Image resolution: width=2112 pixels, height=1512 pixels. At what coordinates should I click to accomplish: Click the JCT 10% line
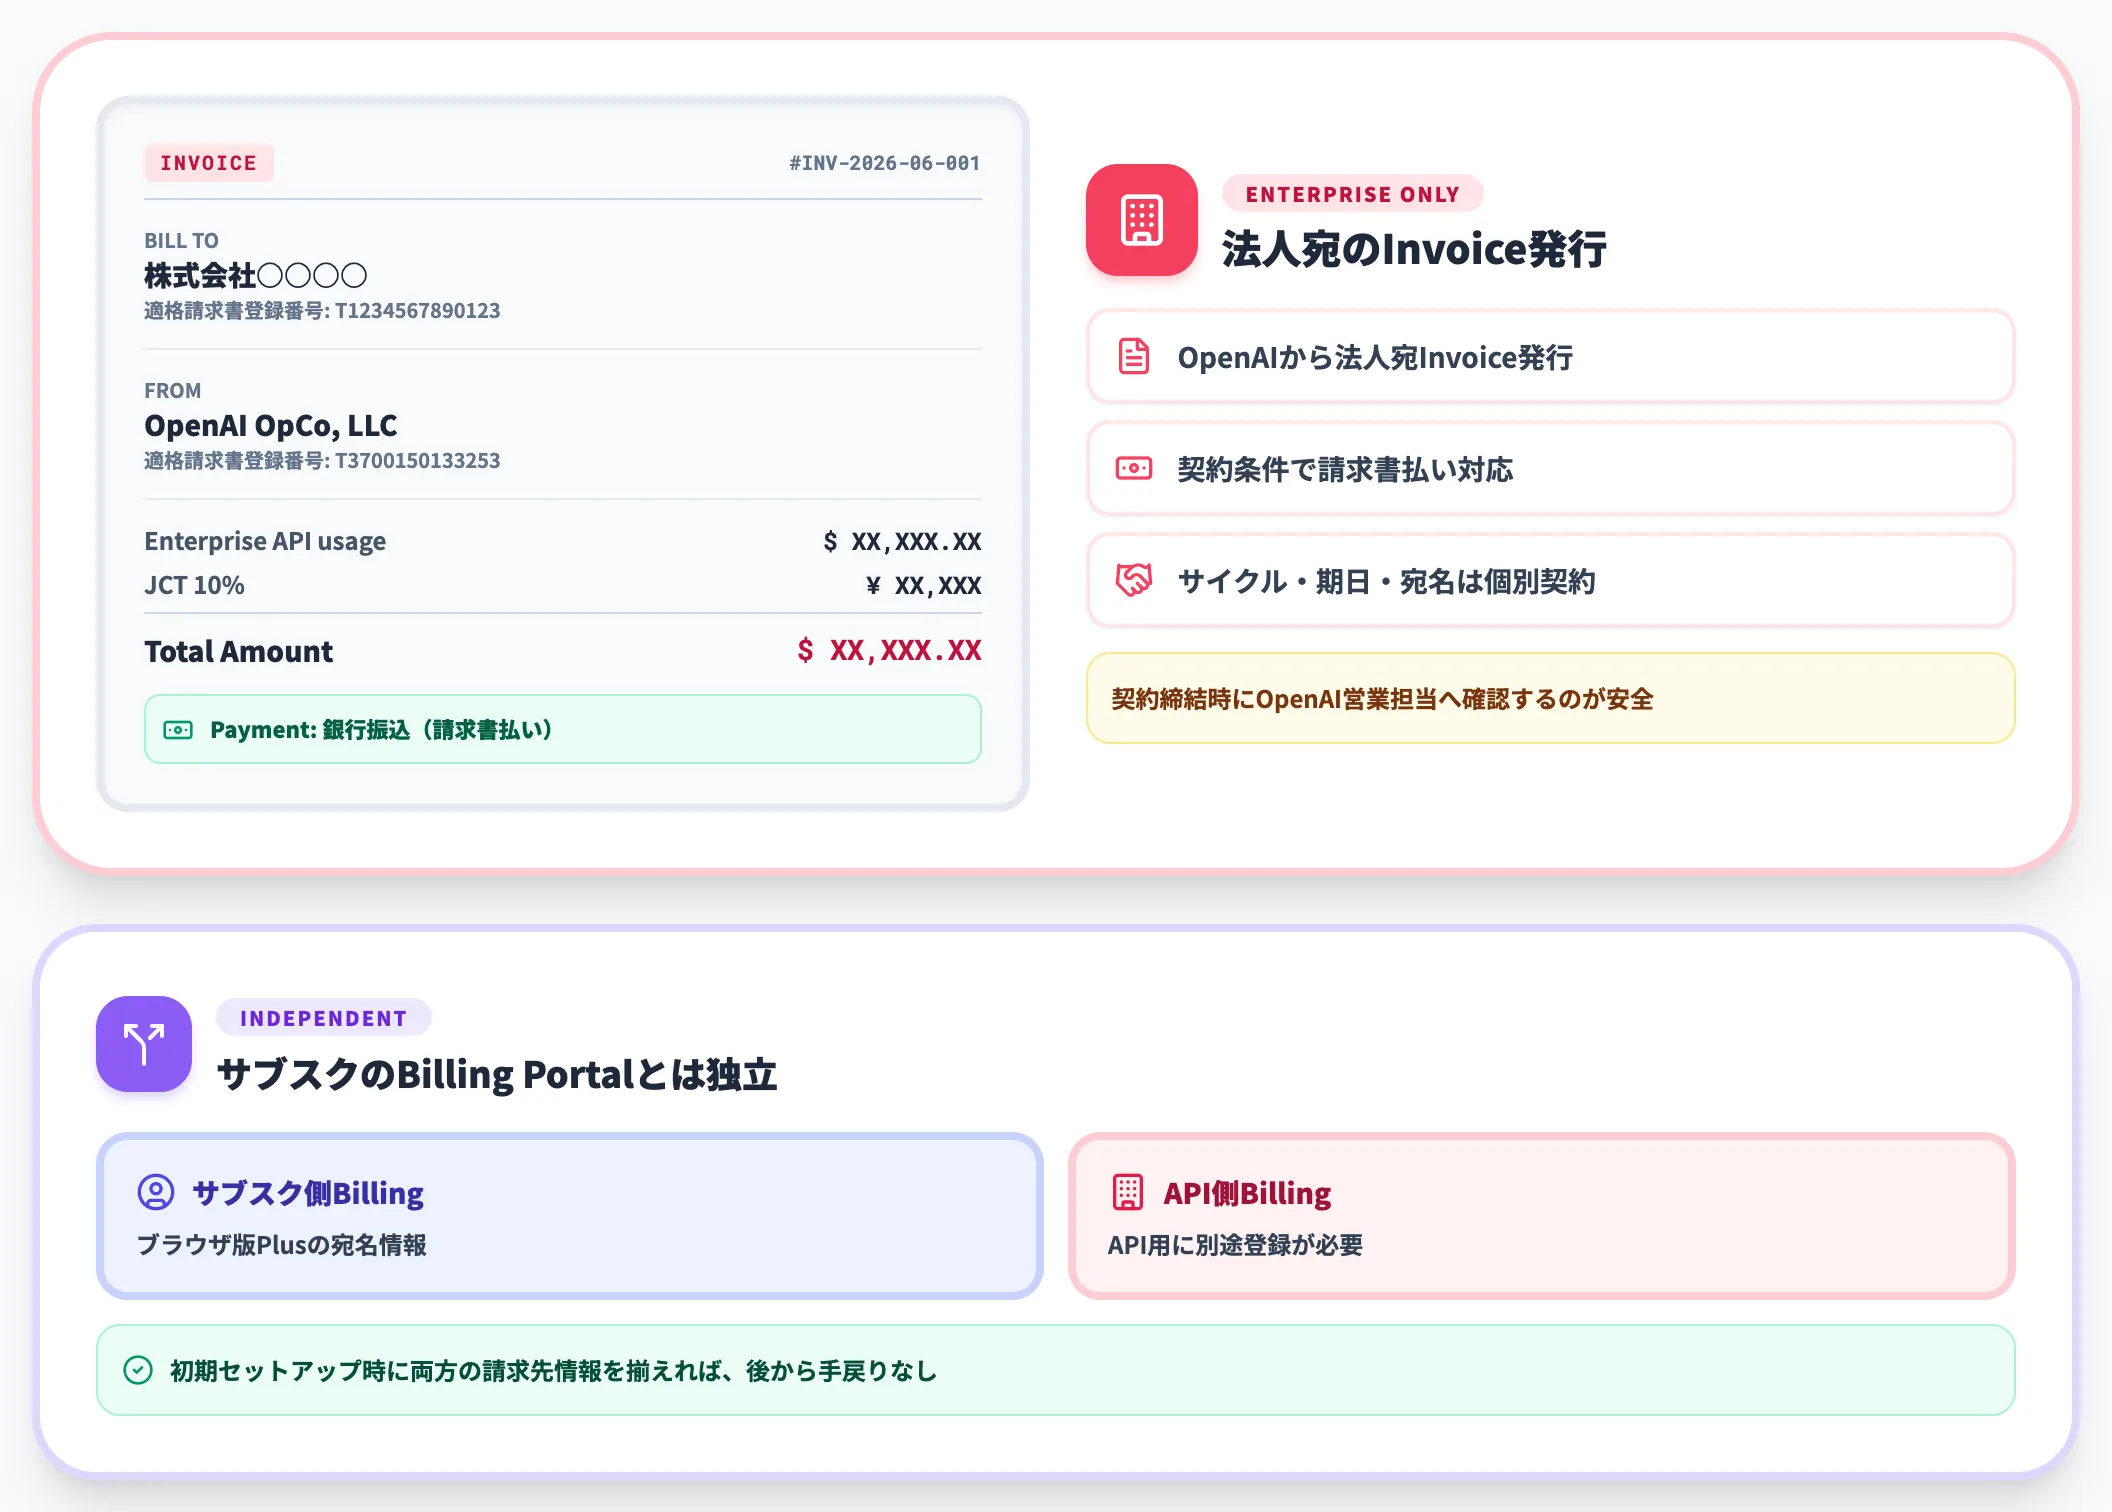click(x=563, y=585)
